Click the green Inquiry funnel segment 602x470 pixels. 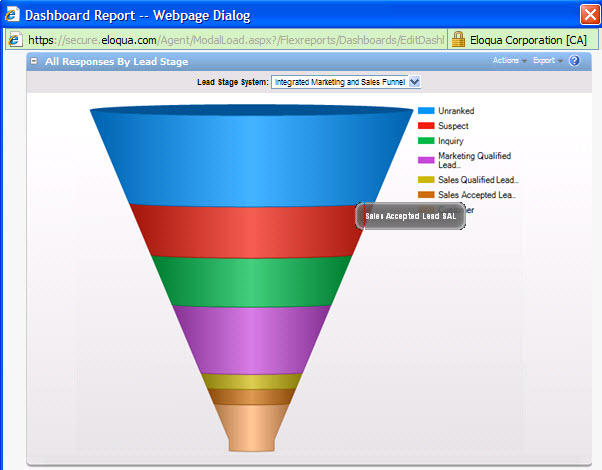251,282
